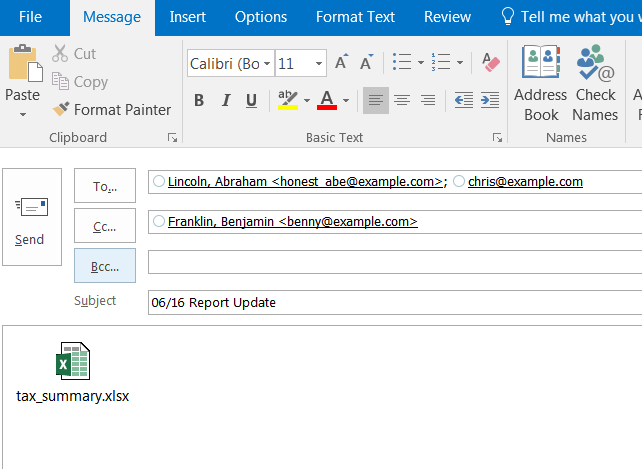Image resolution: width=642 pixels, height=469 pixels.
Task: Launch the Basic Text font dialog
Action: (x=497, y=138)
